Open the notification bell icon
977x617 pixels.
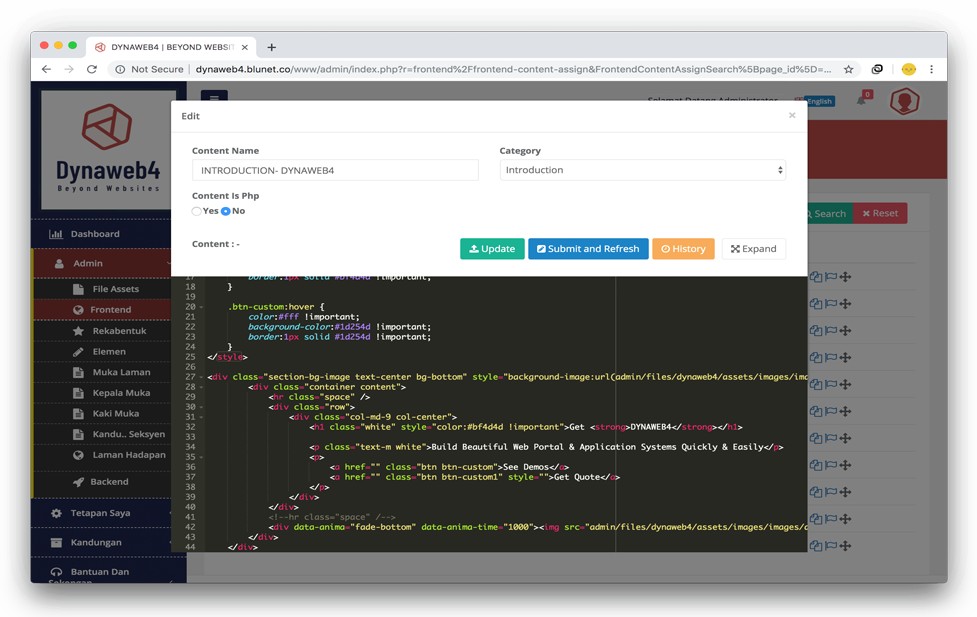click(862, 100)
